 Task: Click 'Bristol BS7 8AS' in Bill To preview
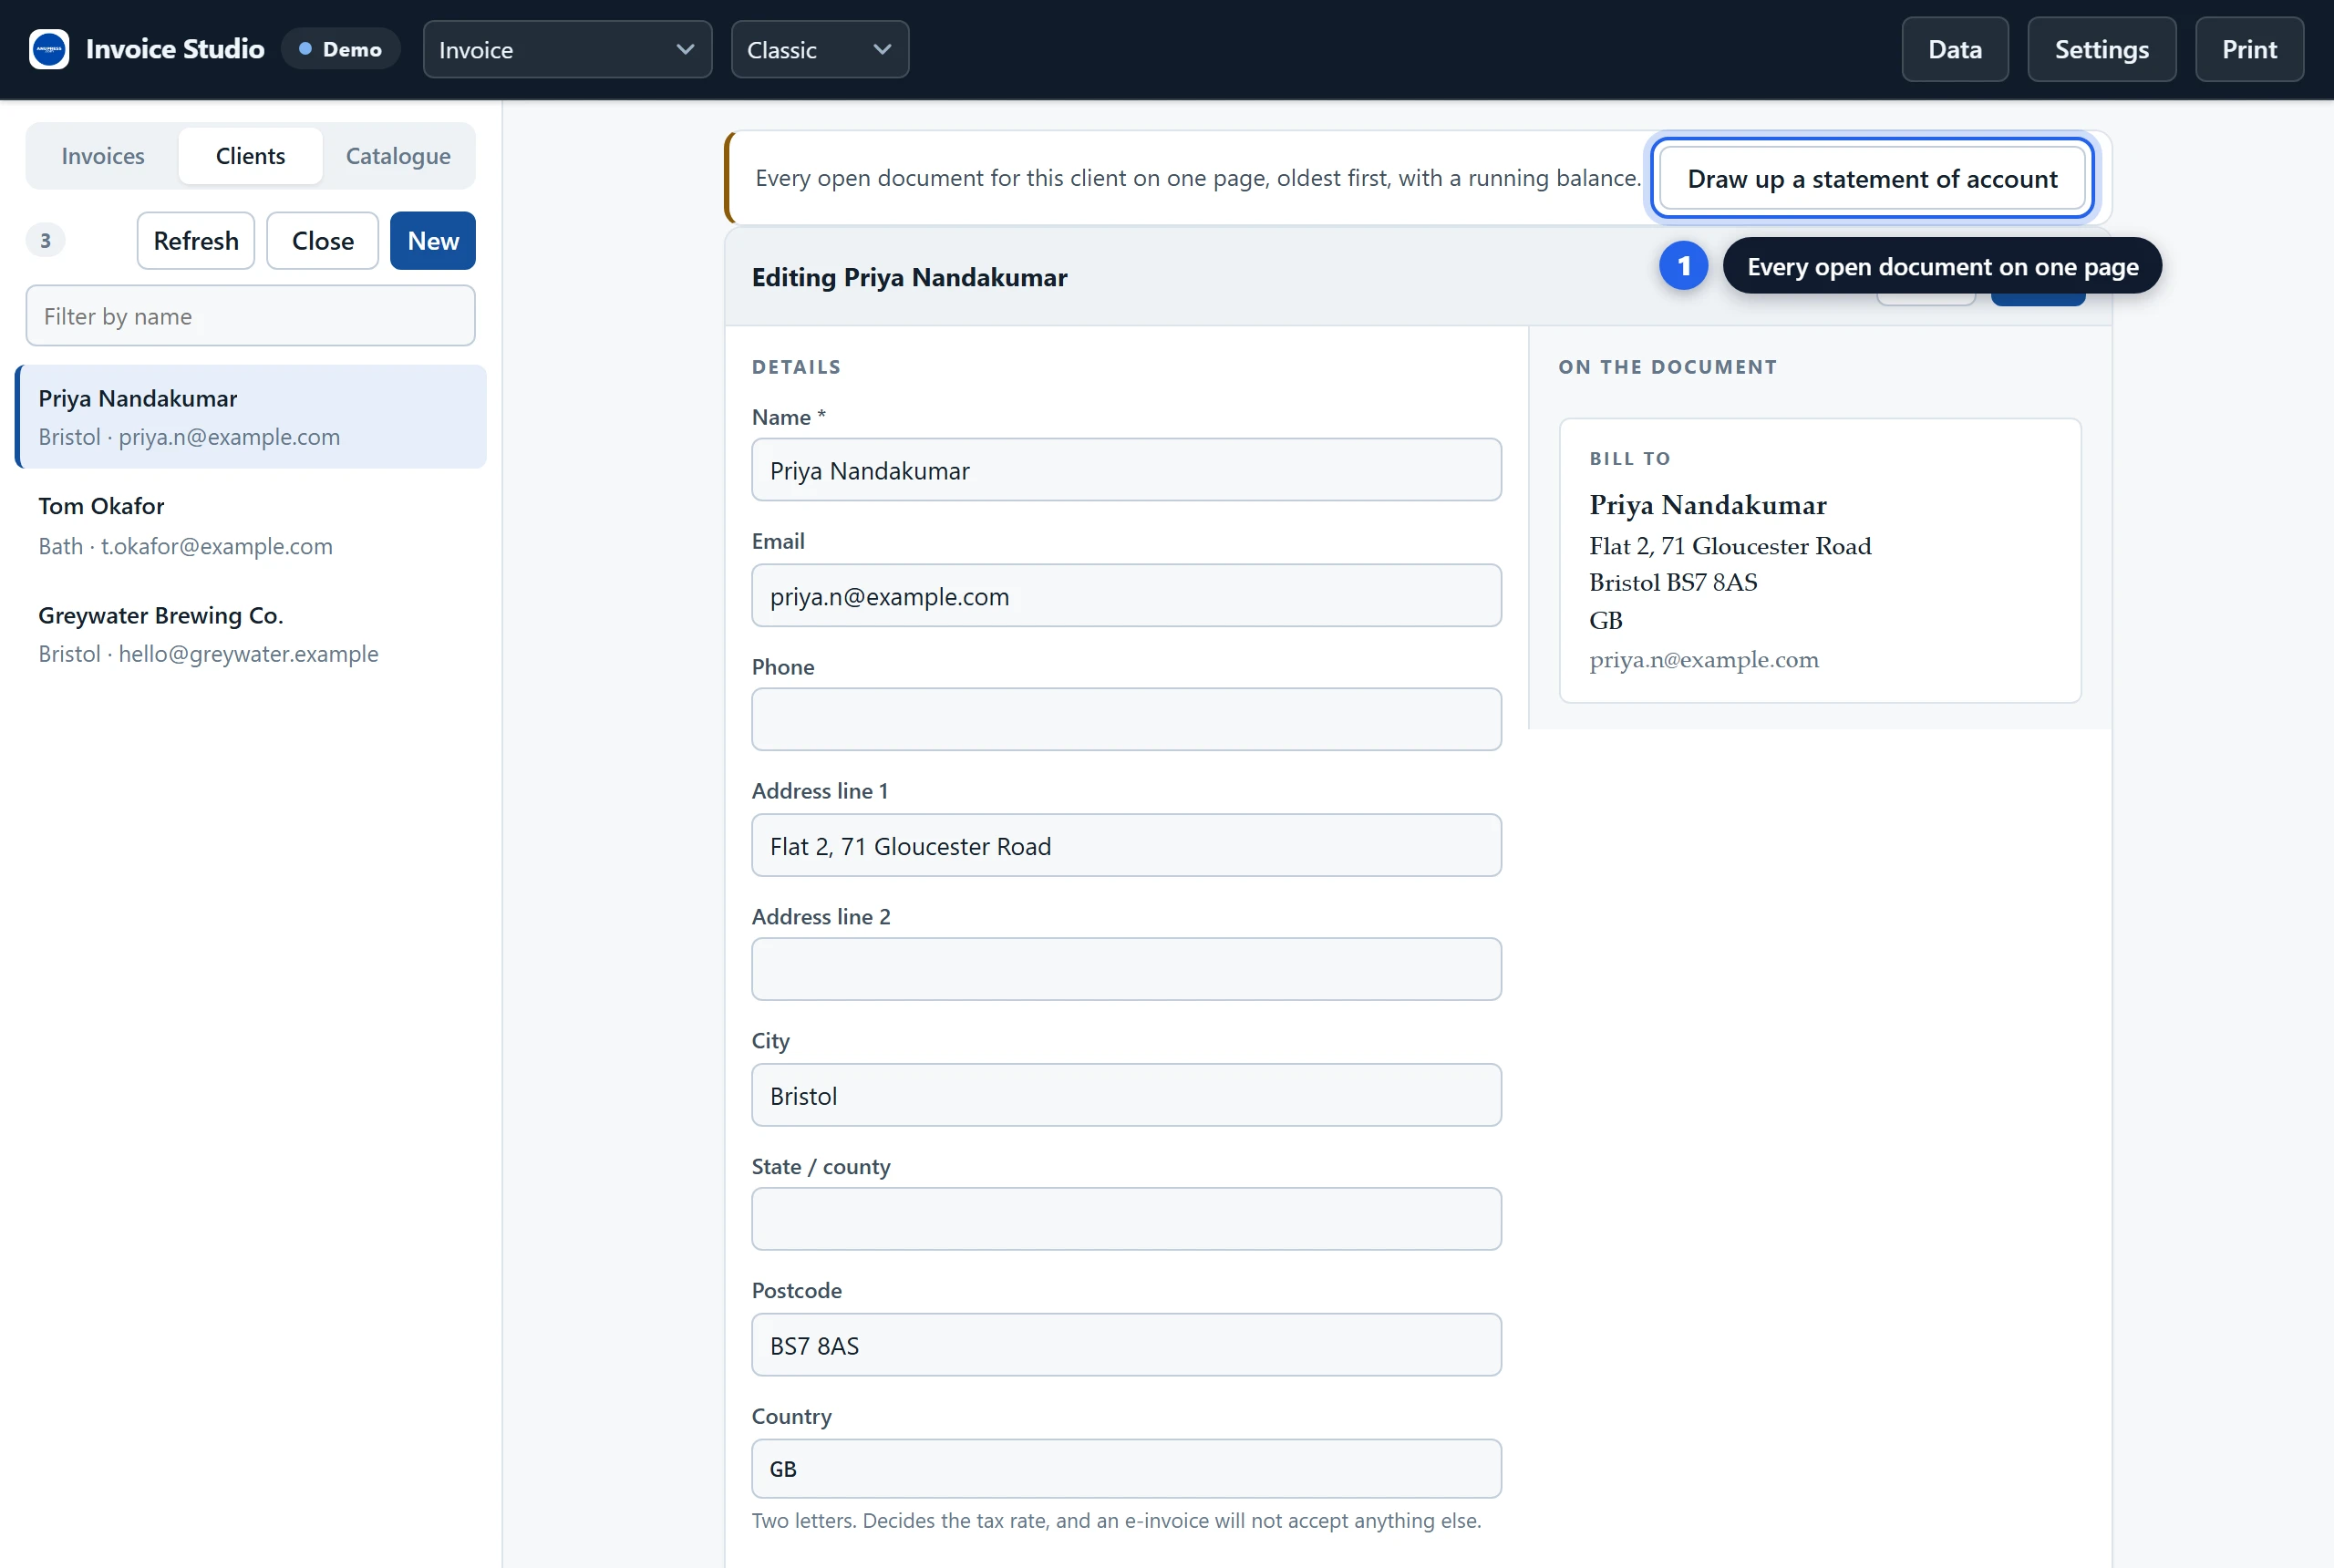[x=1673, y=582]
